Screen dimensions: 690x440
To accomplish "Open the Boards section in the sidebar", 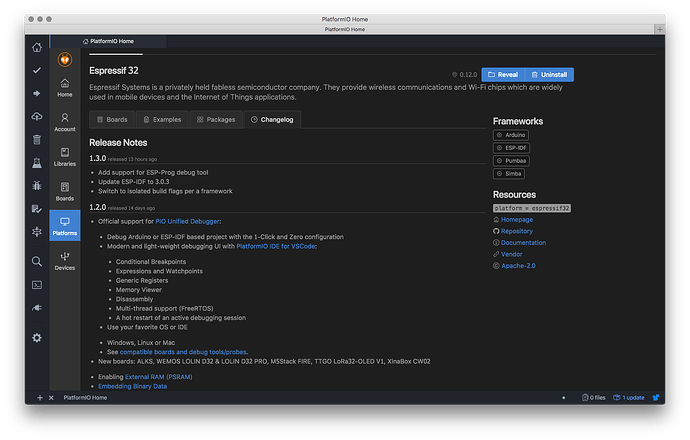I will tap(65, 192).
